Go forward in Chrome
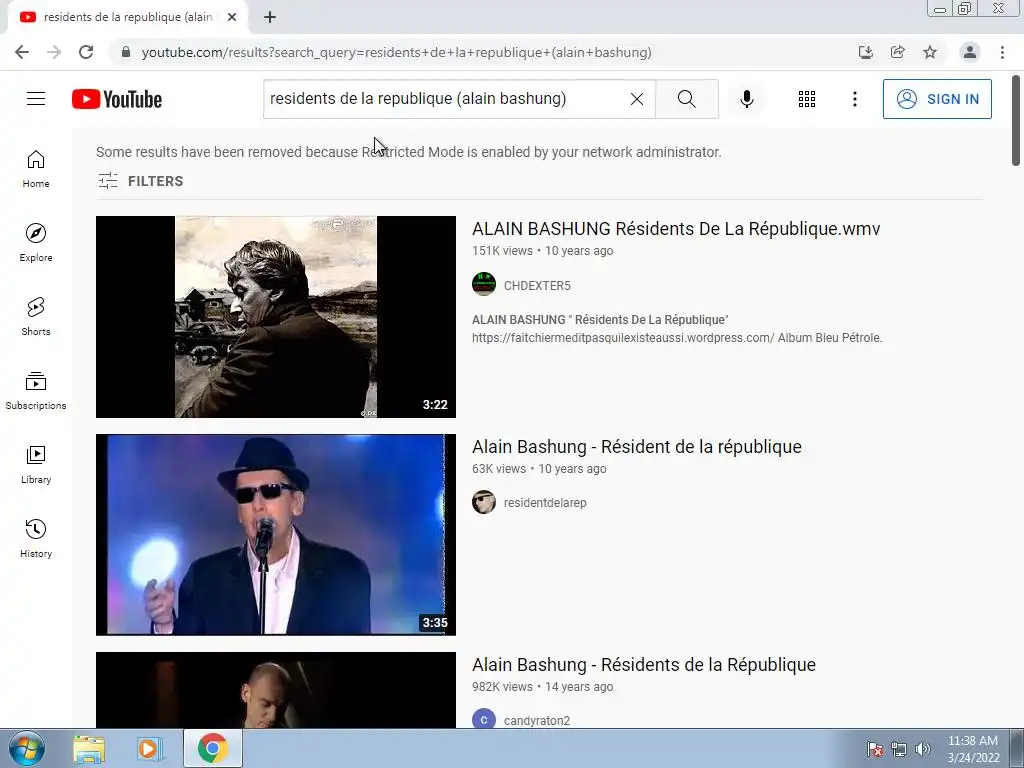The image size is (1024, 768). pos(54,52)
